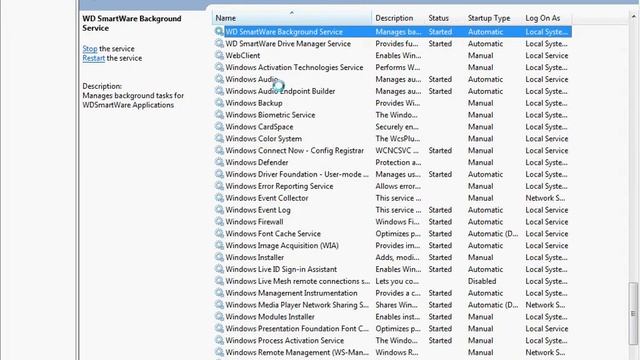Click the Stop the service link

(x=90, y=49)
